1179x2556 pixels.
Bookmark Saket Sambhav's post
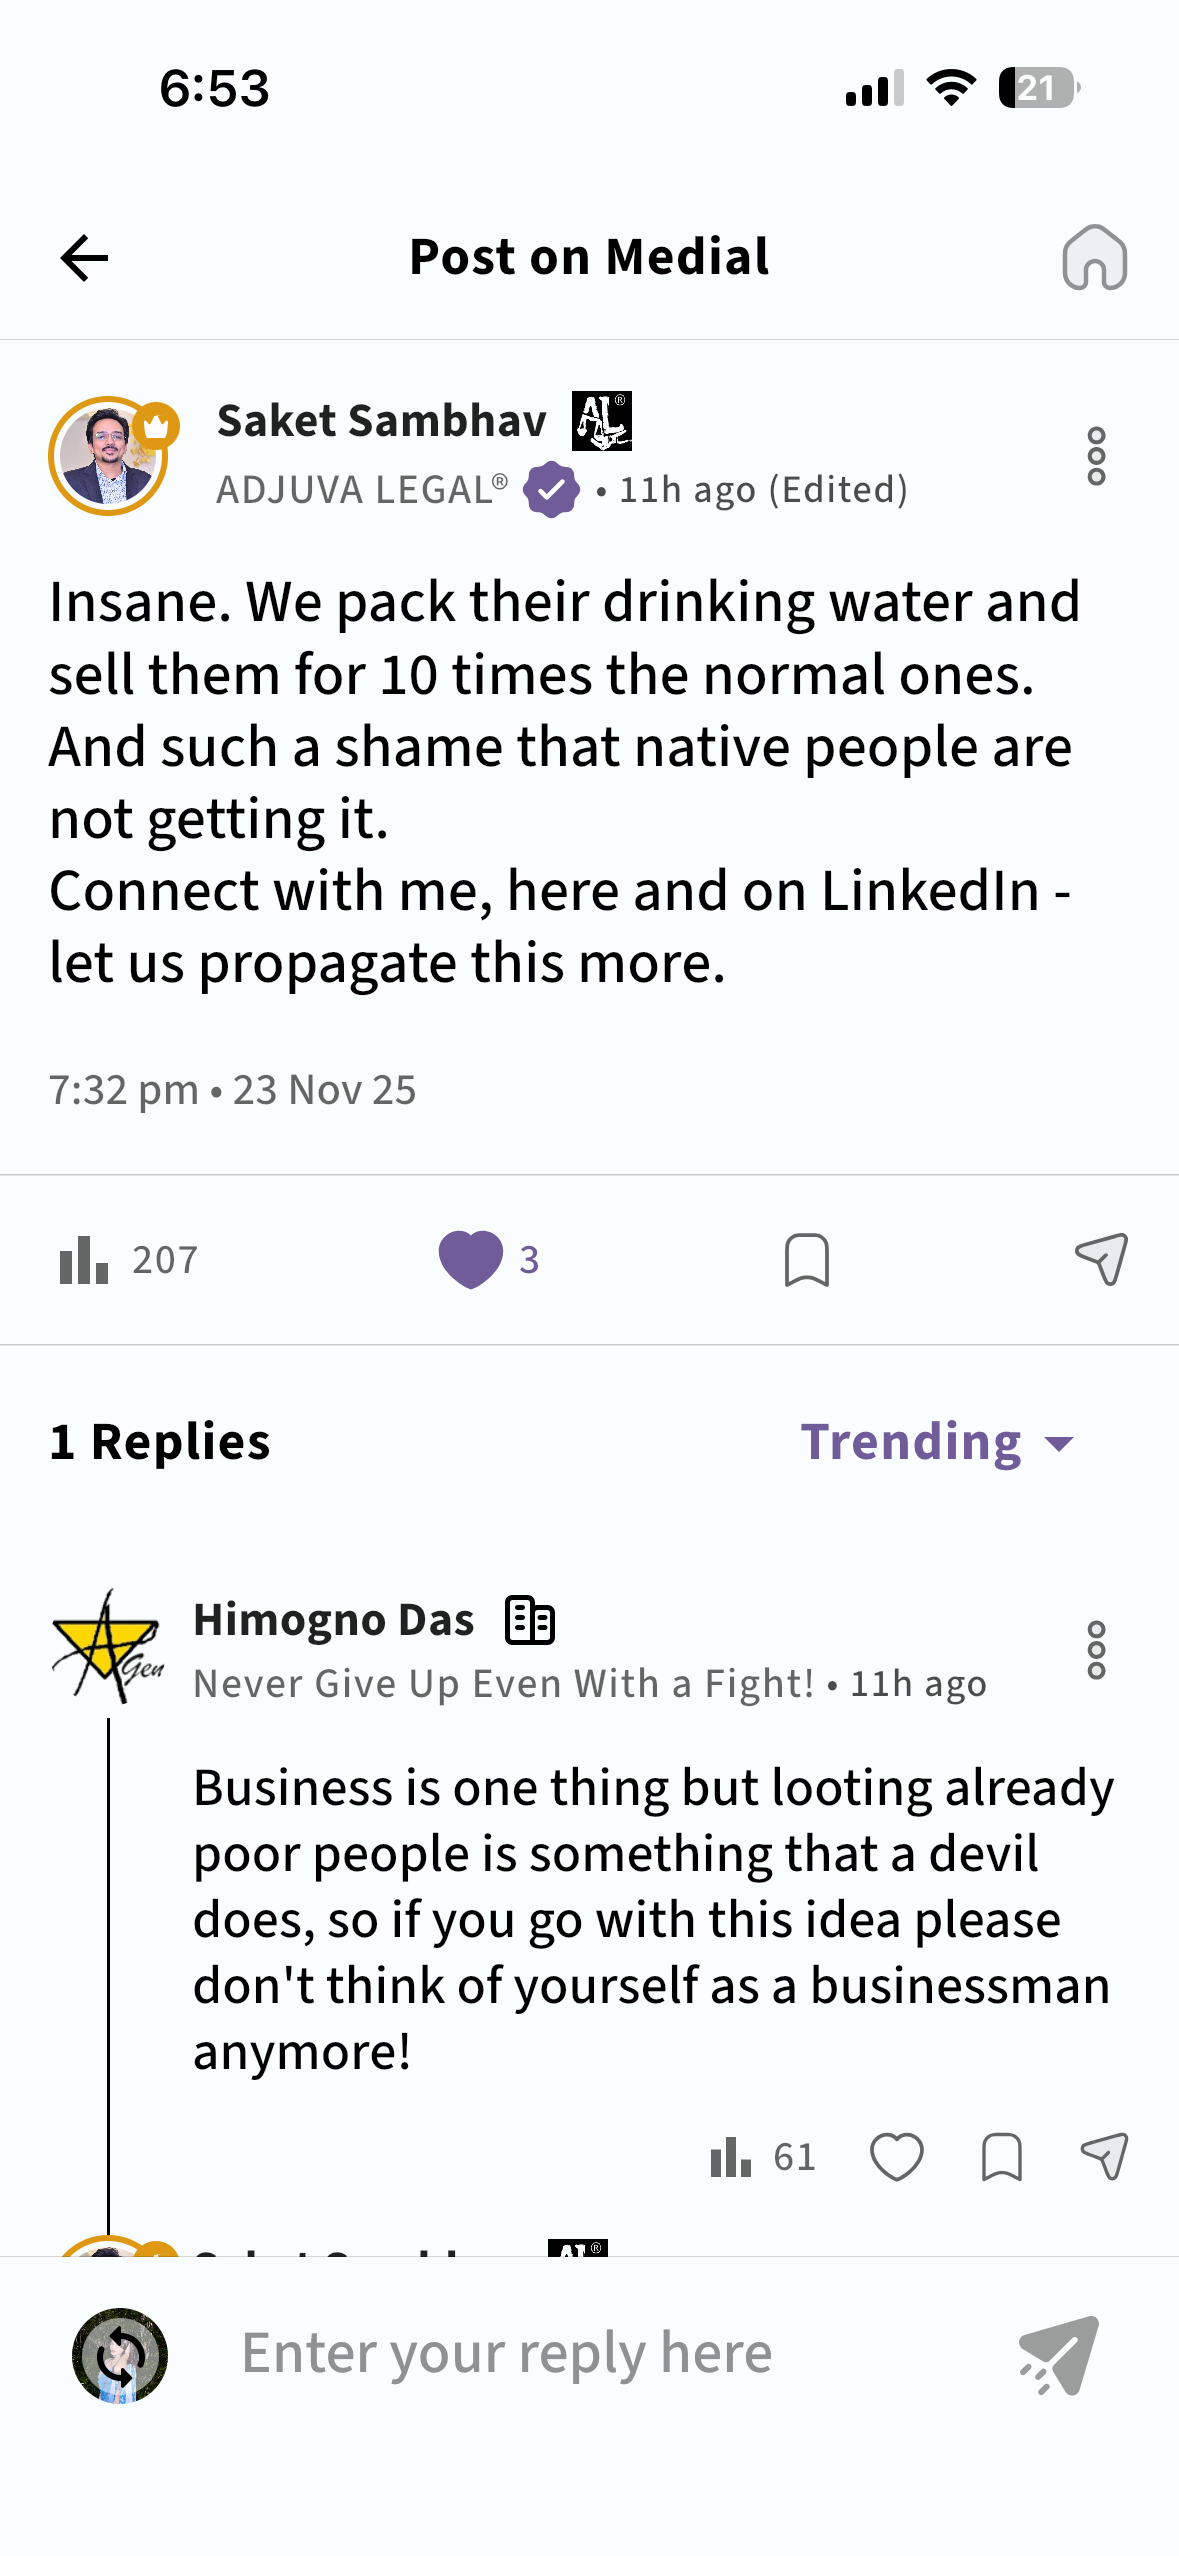pos(806,1259)
